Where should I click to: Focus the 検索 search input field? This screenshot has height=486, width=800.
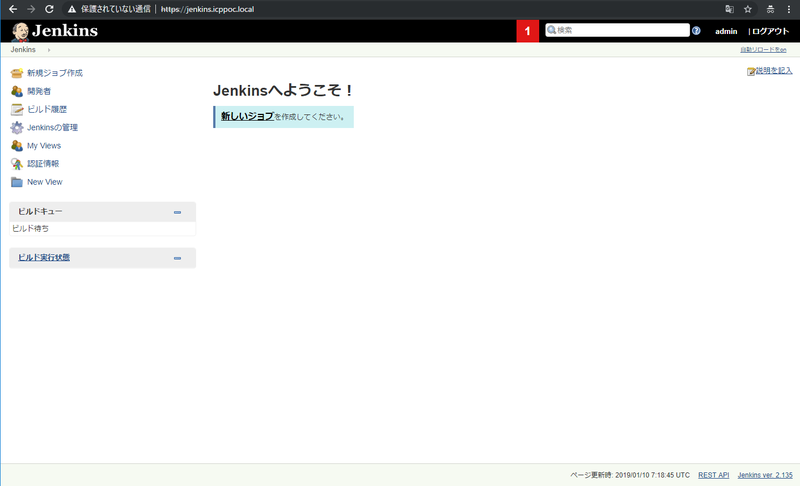point(617,30)
